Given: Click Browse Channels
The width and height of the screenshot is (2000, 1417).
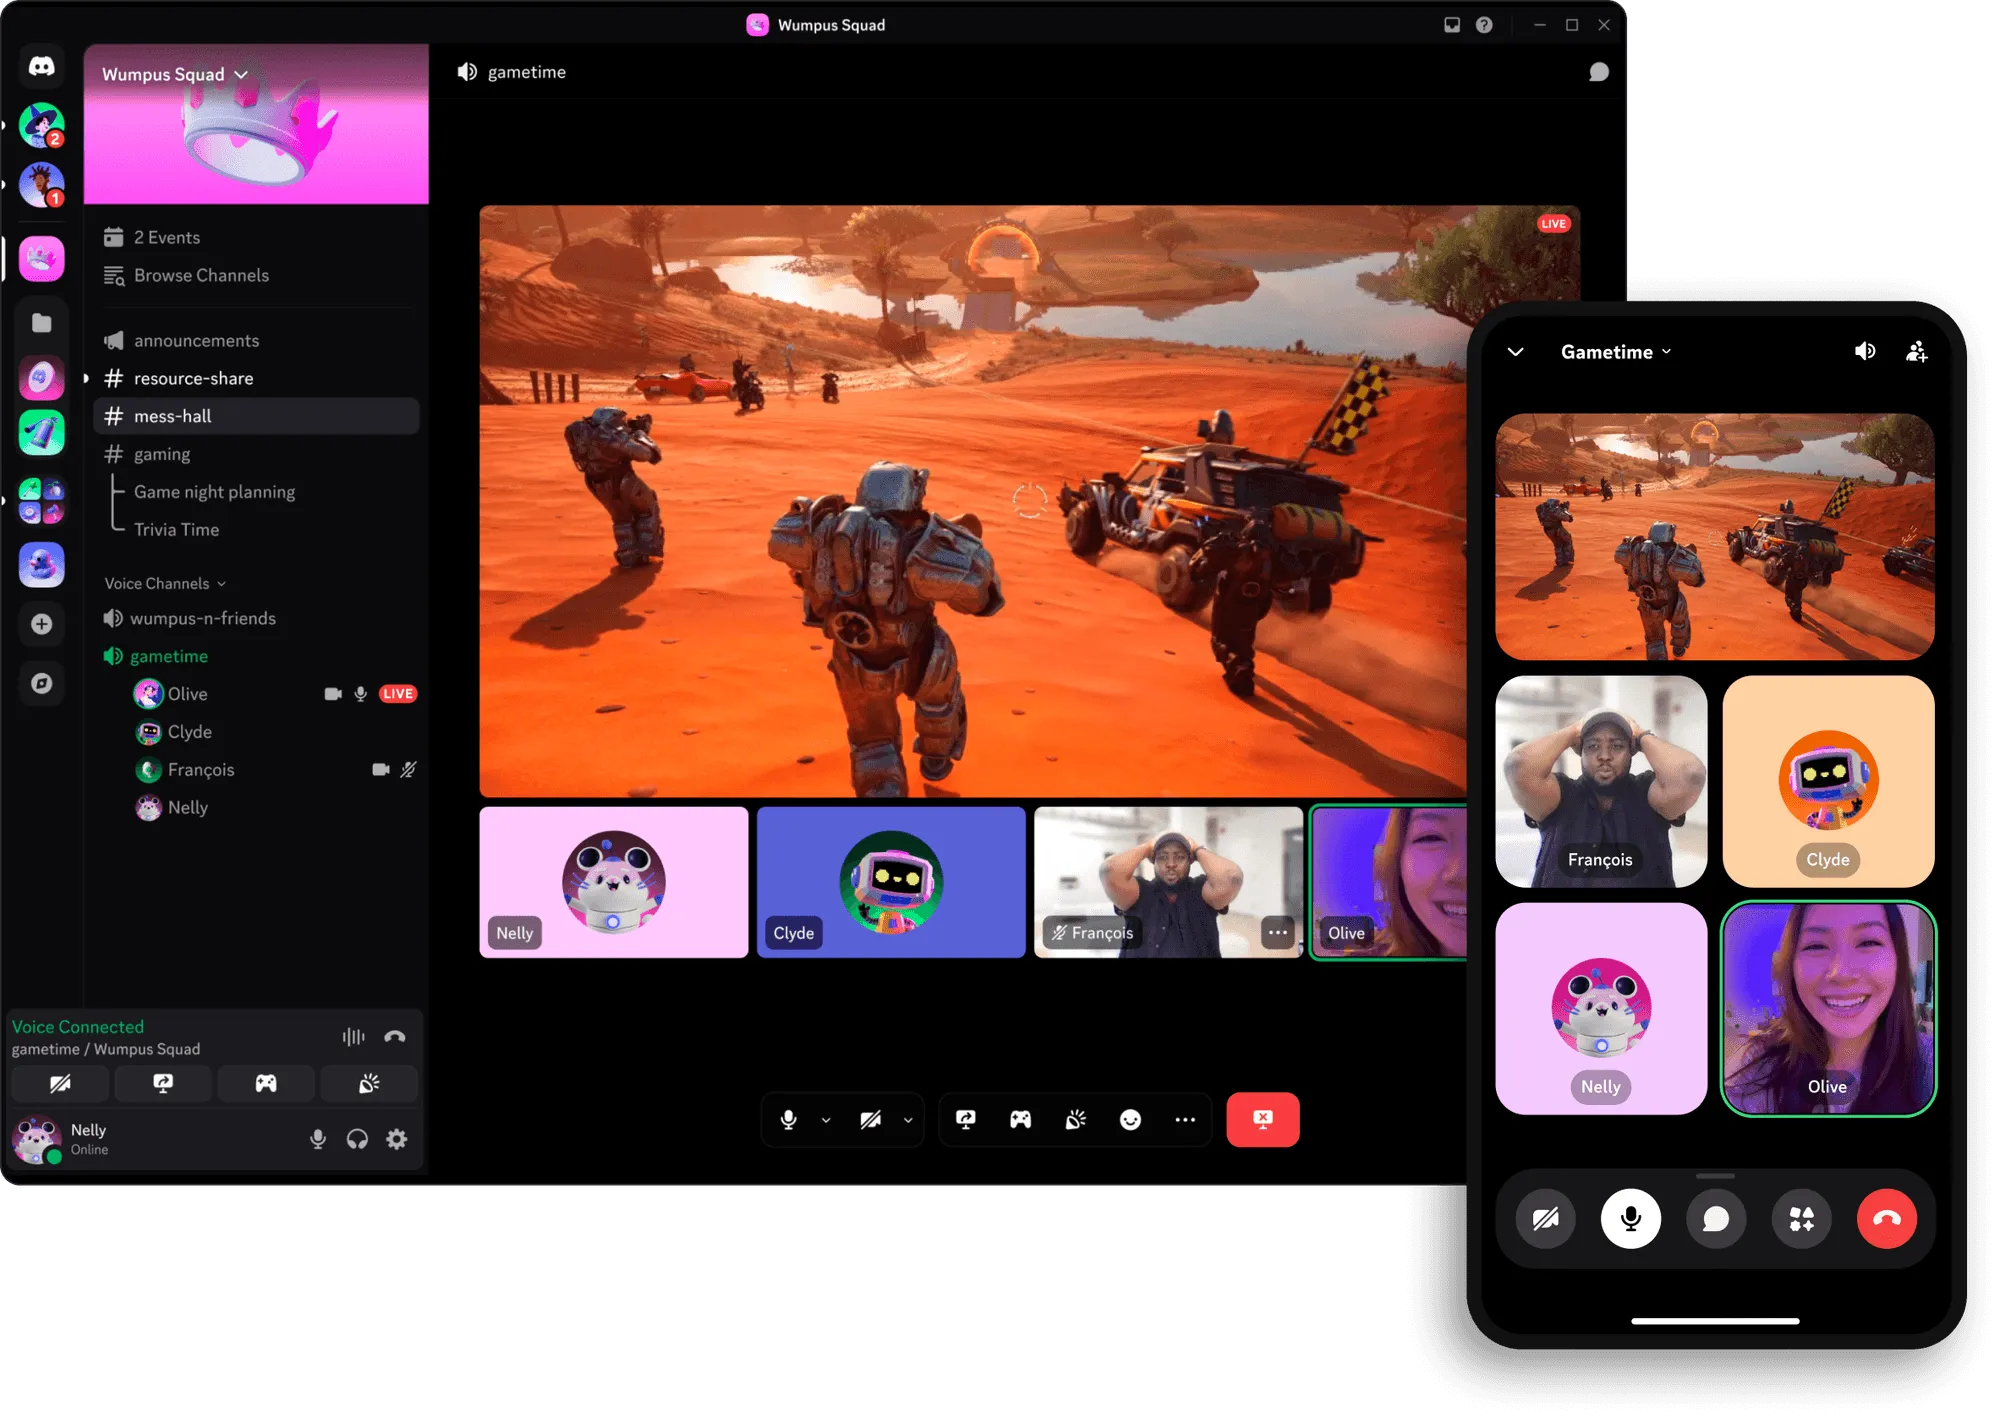Looking at the screenshot, I should (x=201, y=275).
